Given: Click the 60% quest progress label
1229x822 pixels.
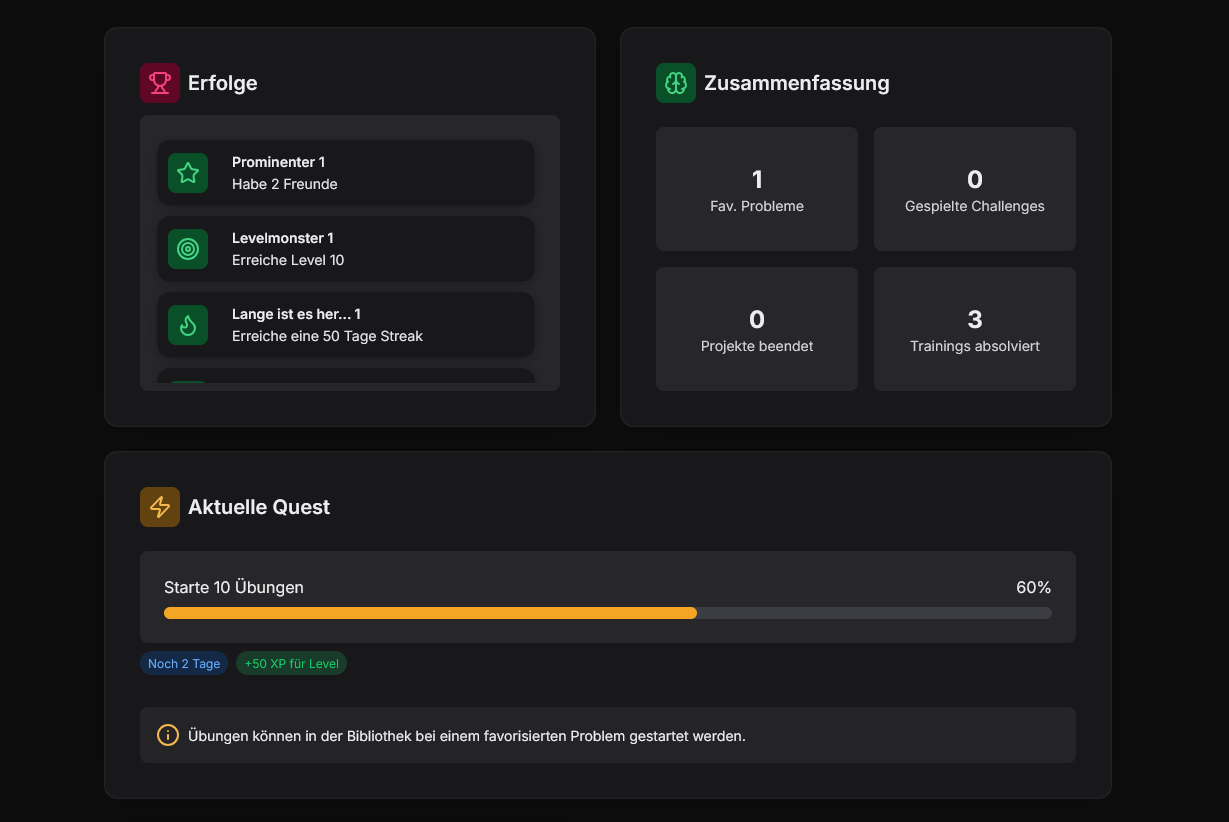Looking at the screenshot, I should click(1033, 587).
